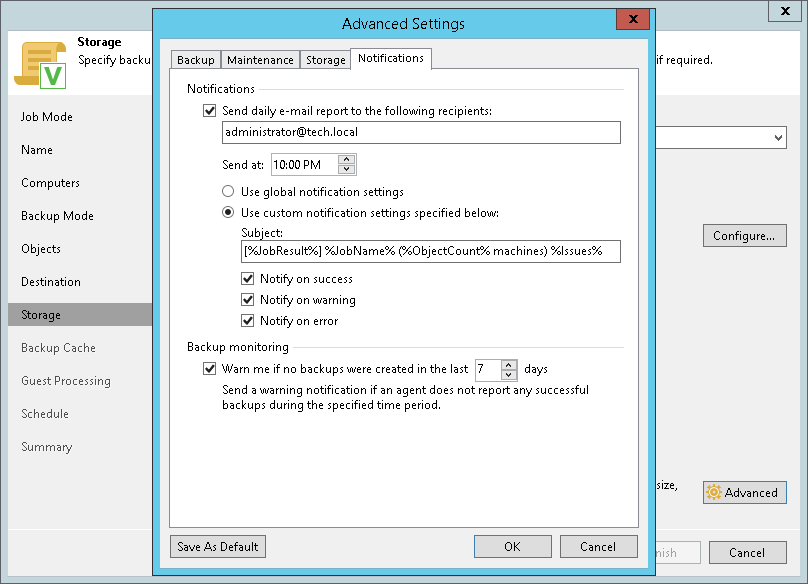808x584 pixels.
Task: Close the Advanced Settings dialog
Action: (632, 22)
